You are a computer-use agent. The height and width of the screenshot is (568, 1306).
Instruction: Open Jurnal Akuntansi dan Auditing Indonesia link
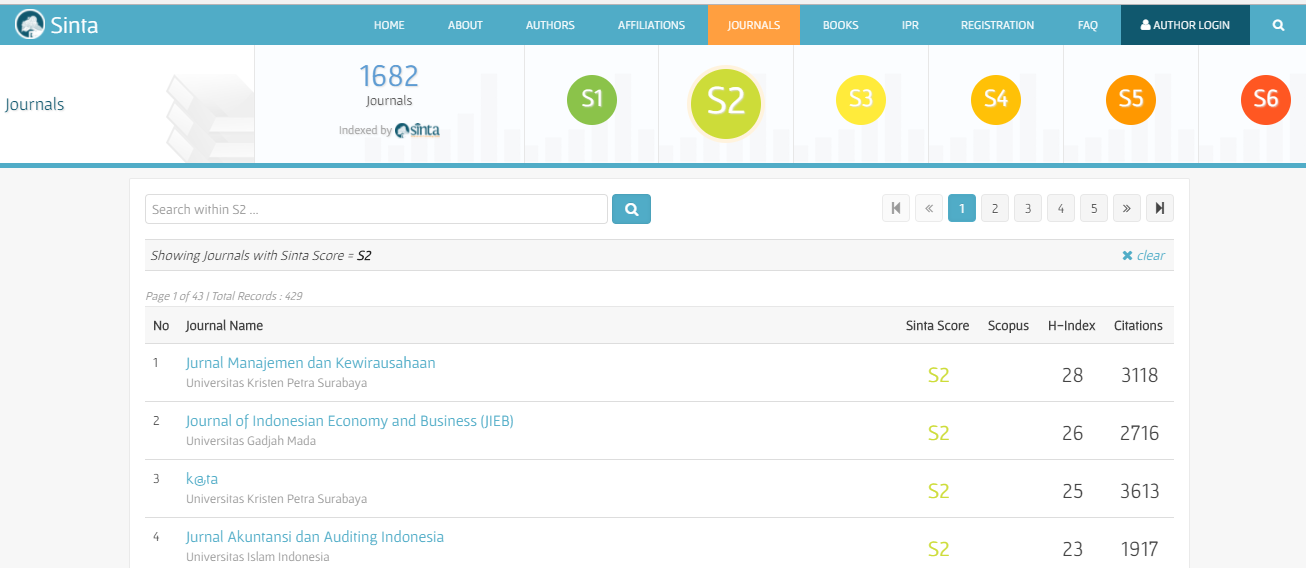(314, 537)
